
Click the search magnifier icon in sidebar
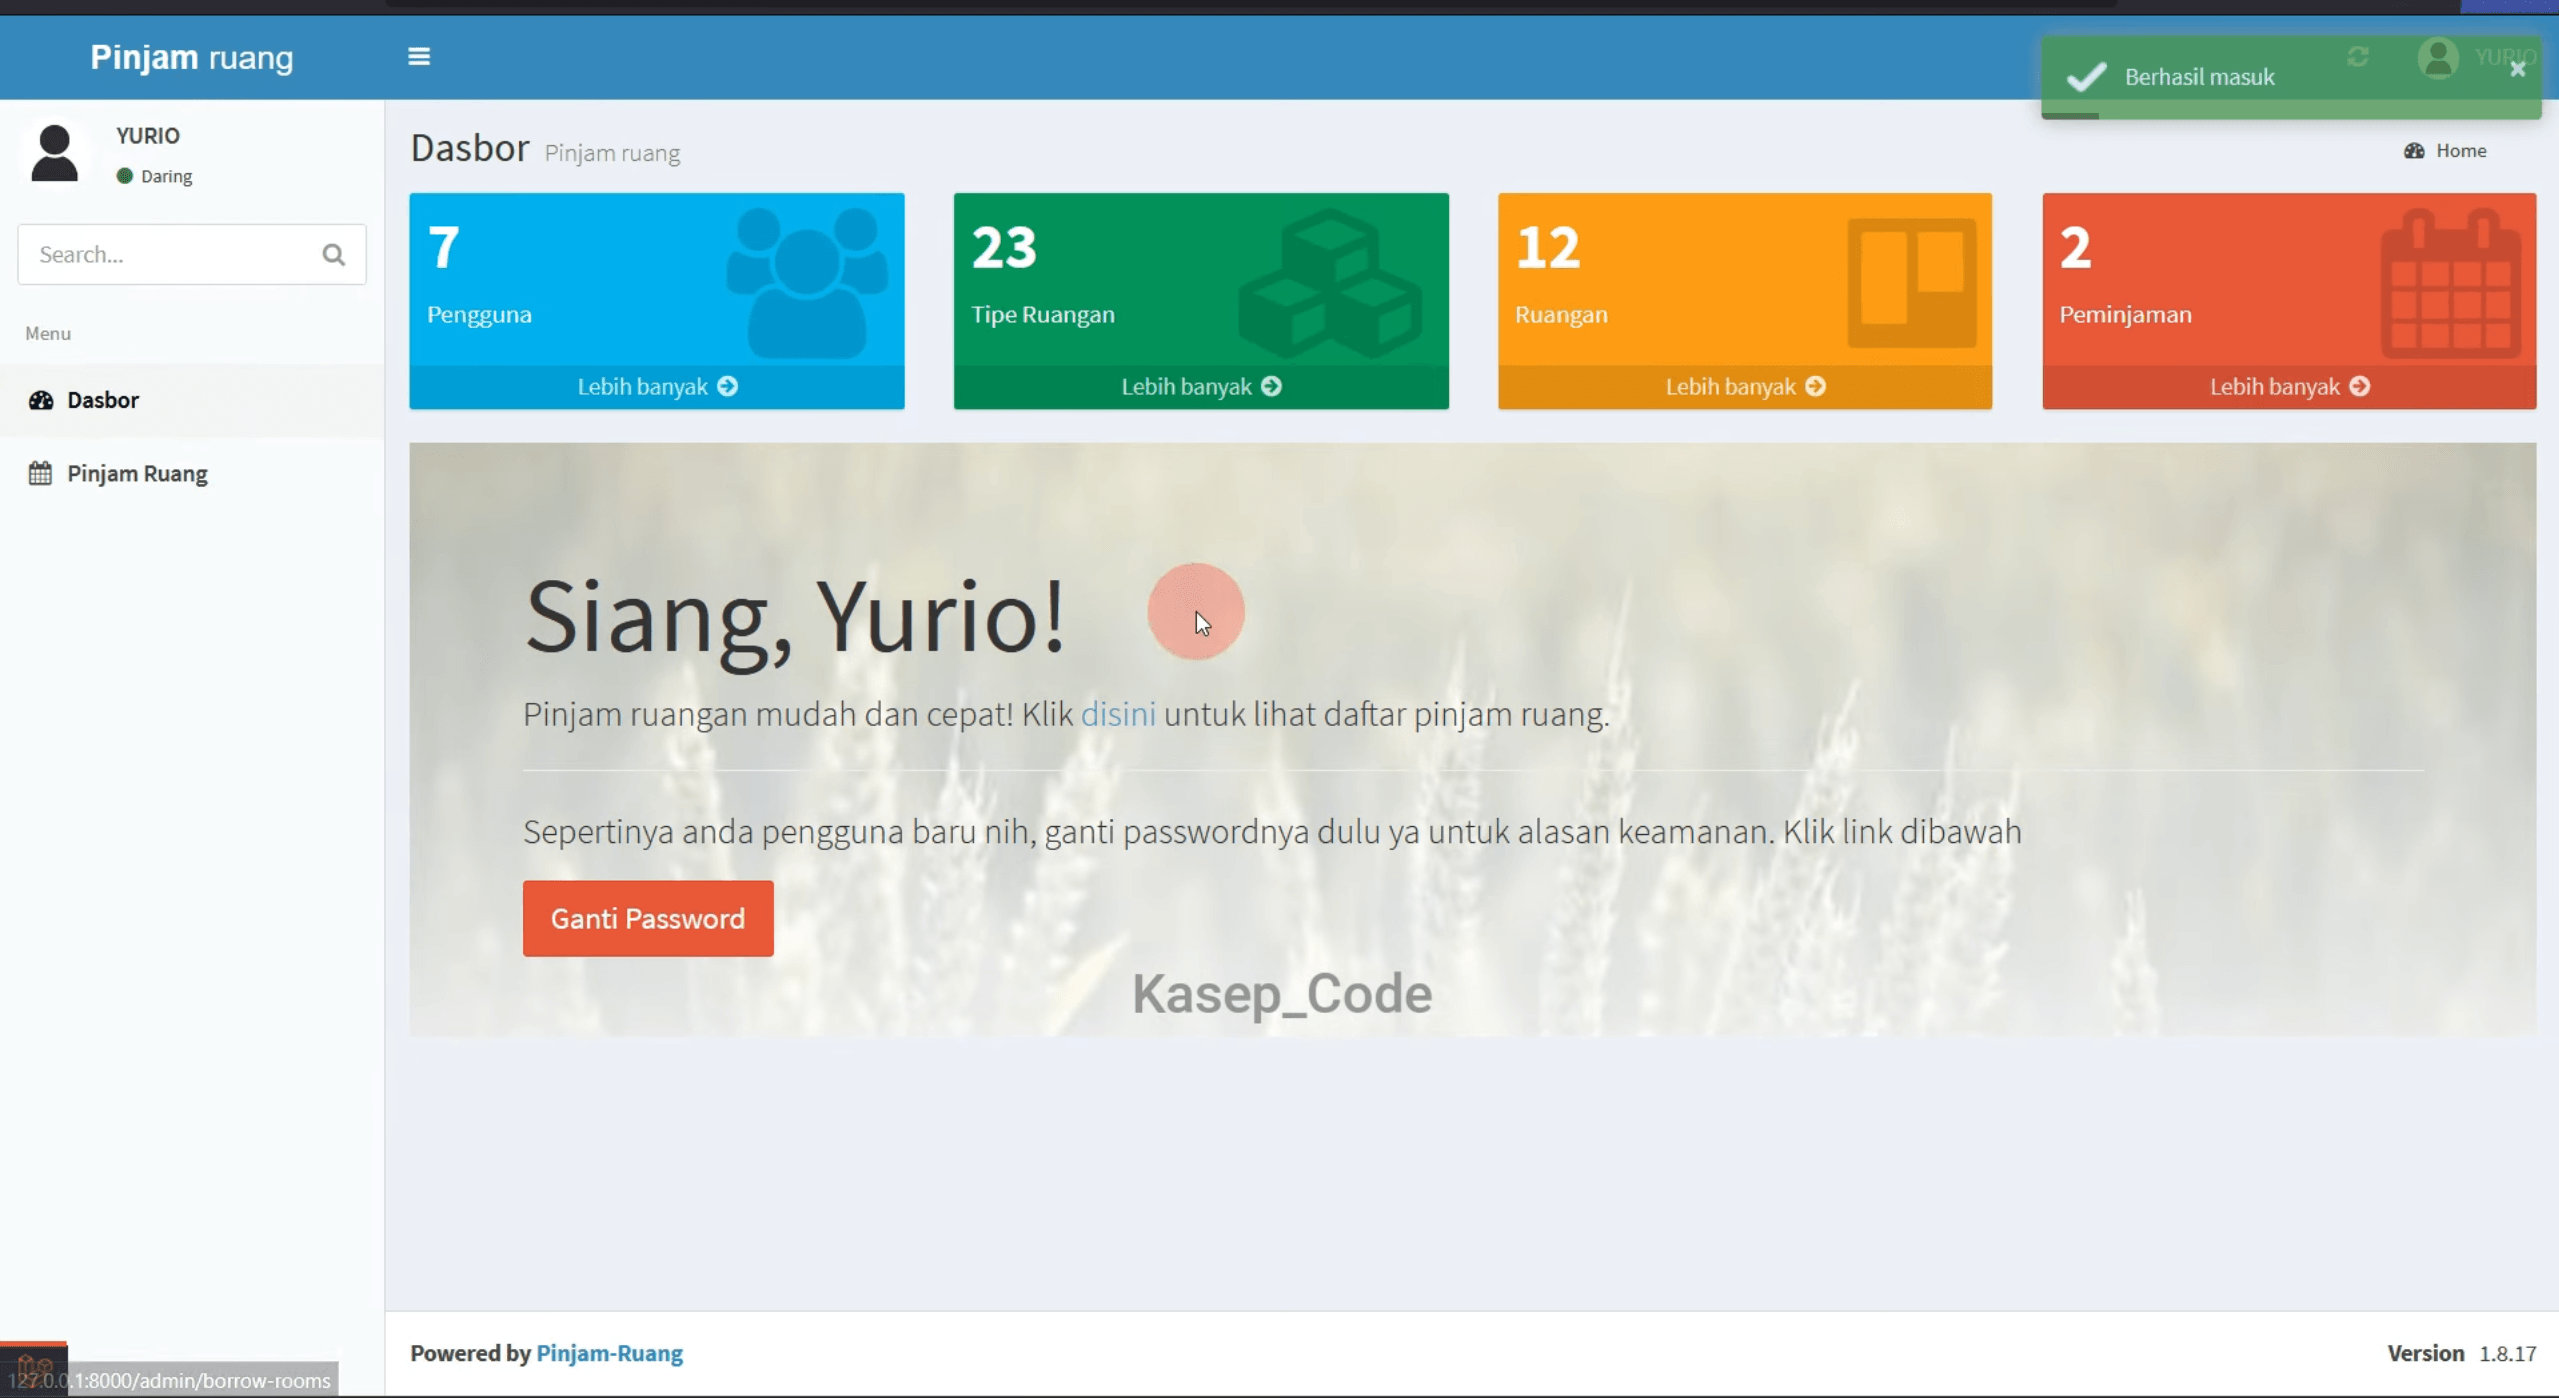(334, 255)
